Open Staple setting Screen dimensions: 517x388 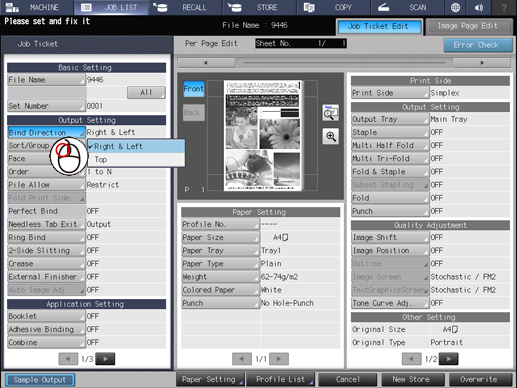pos(390,132)
